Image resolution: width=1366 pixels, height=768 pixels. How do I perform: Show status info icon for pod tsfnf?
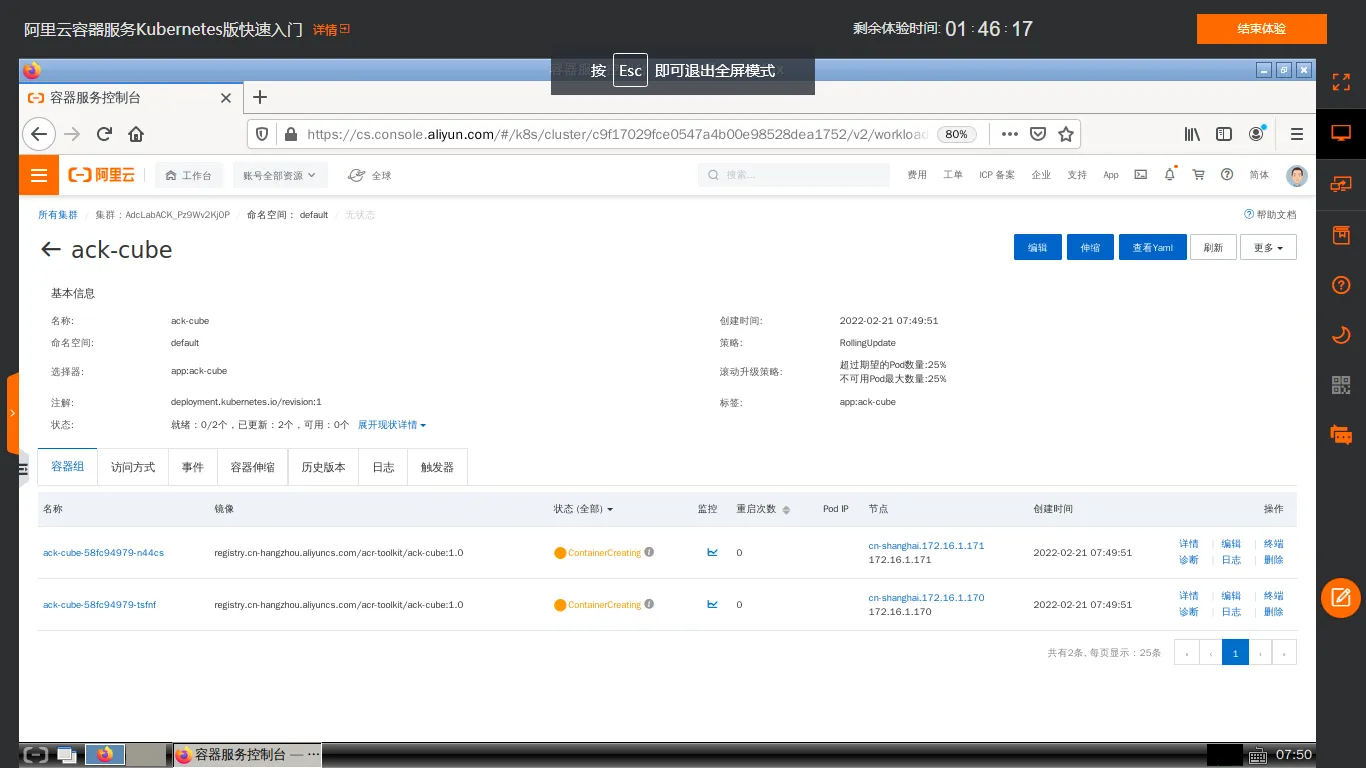pyautogui.click(x=649, y=604)
